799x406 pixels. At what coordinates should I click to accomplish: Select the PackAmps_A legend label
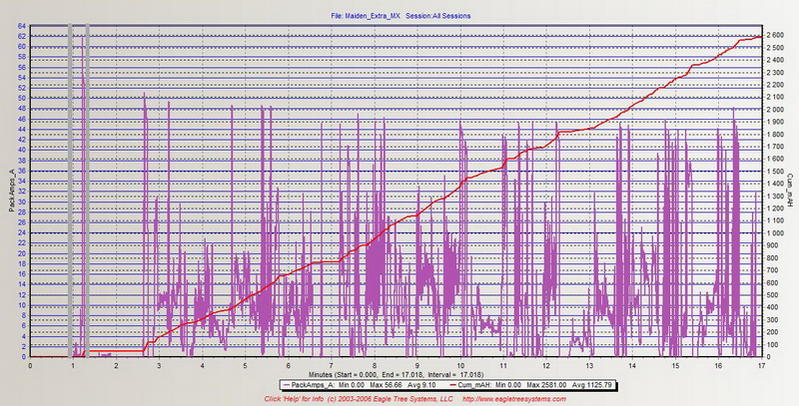pos(305,384)
